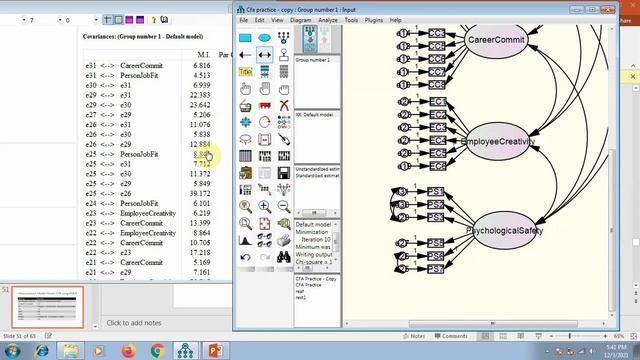Open the Diagram menu in Amos
Image resolution: width=640 pixels, height=360 pixels.
coord(301,20)
